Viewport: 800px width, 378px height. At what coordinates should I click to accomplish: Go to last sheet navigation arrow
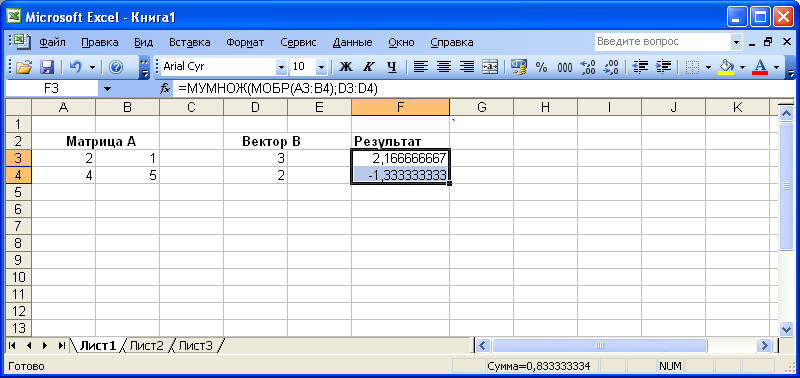coord(61,346)
